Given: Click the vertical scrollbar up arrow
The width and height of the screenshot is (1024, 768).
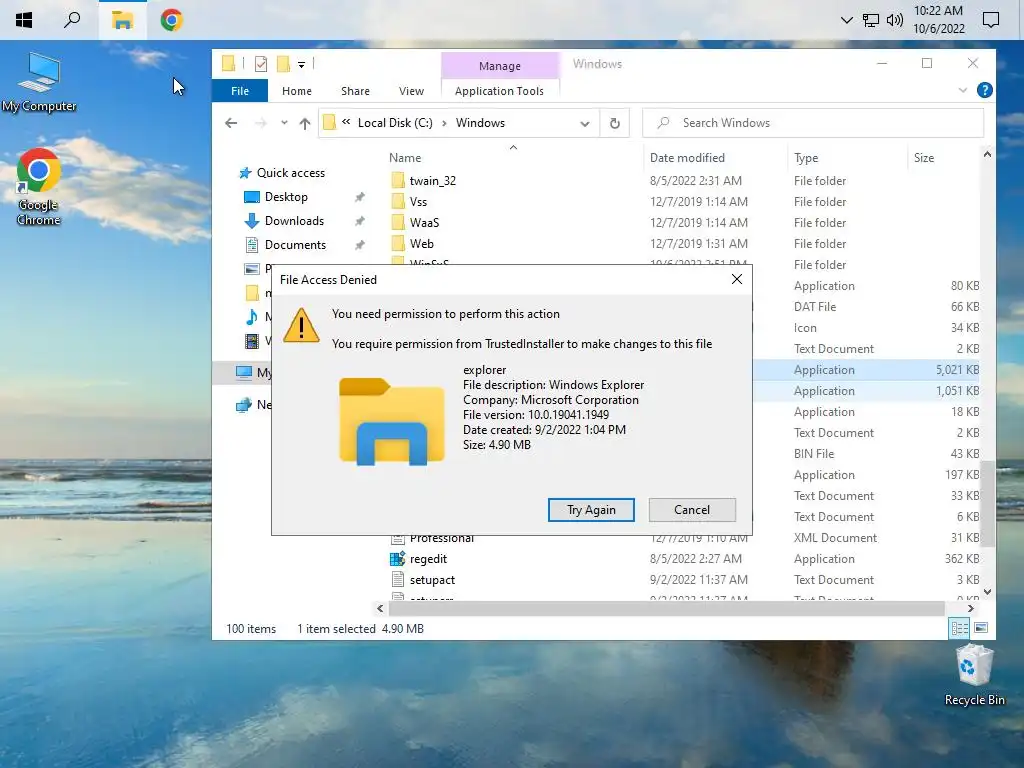Looking at the screenshot, I should [987, 154].
